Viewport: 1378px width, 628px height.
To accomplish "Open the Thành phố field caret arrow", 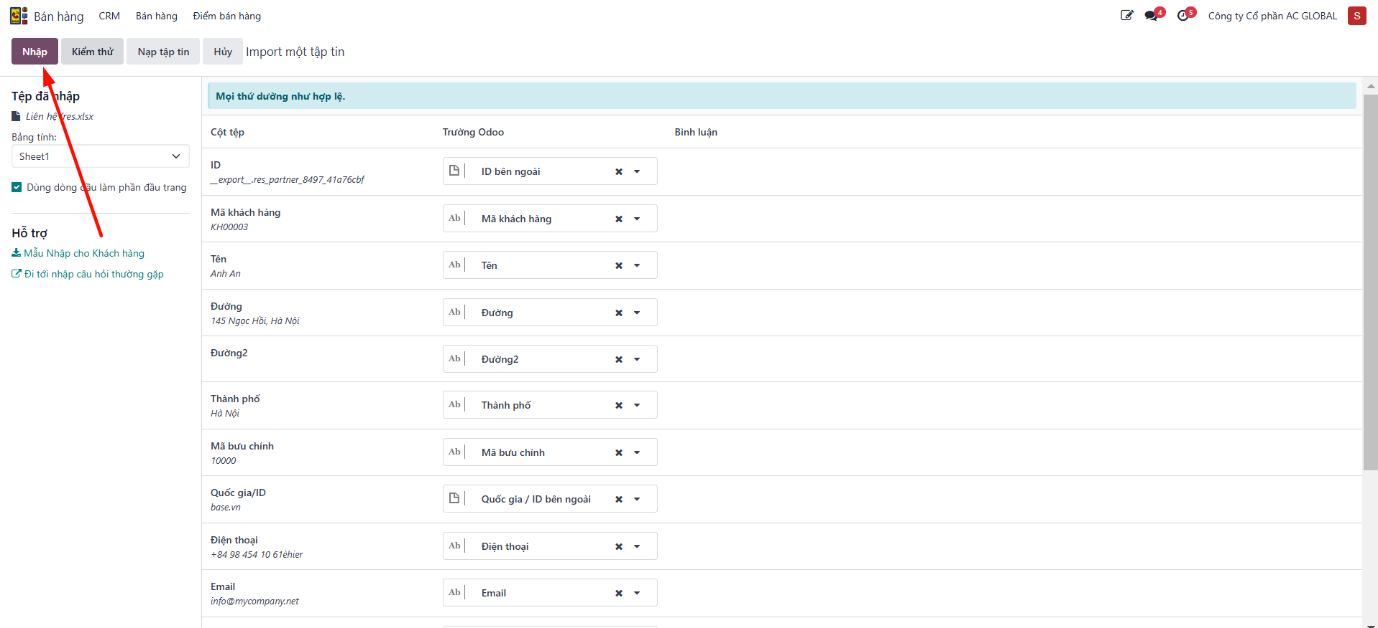I will tap(637, 406).
